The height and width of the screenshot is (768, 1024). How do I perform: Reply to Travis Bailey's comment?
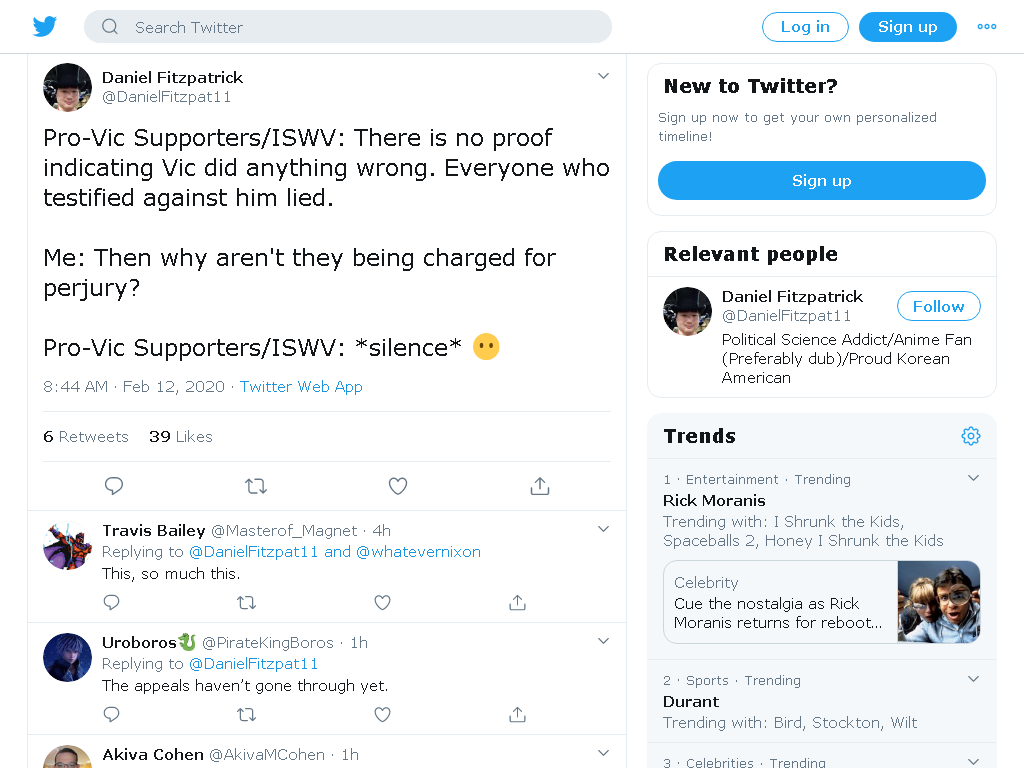(x=112, y=602)
